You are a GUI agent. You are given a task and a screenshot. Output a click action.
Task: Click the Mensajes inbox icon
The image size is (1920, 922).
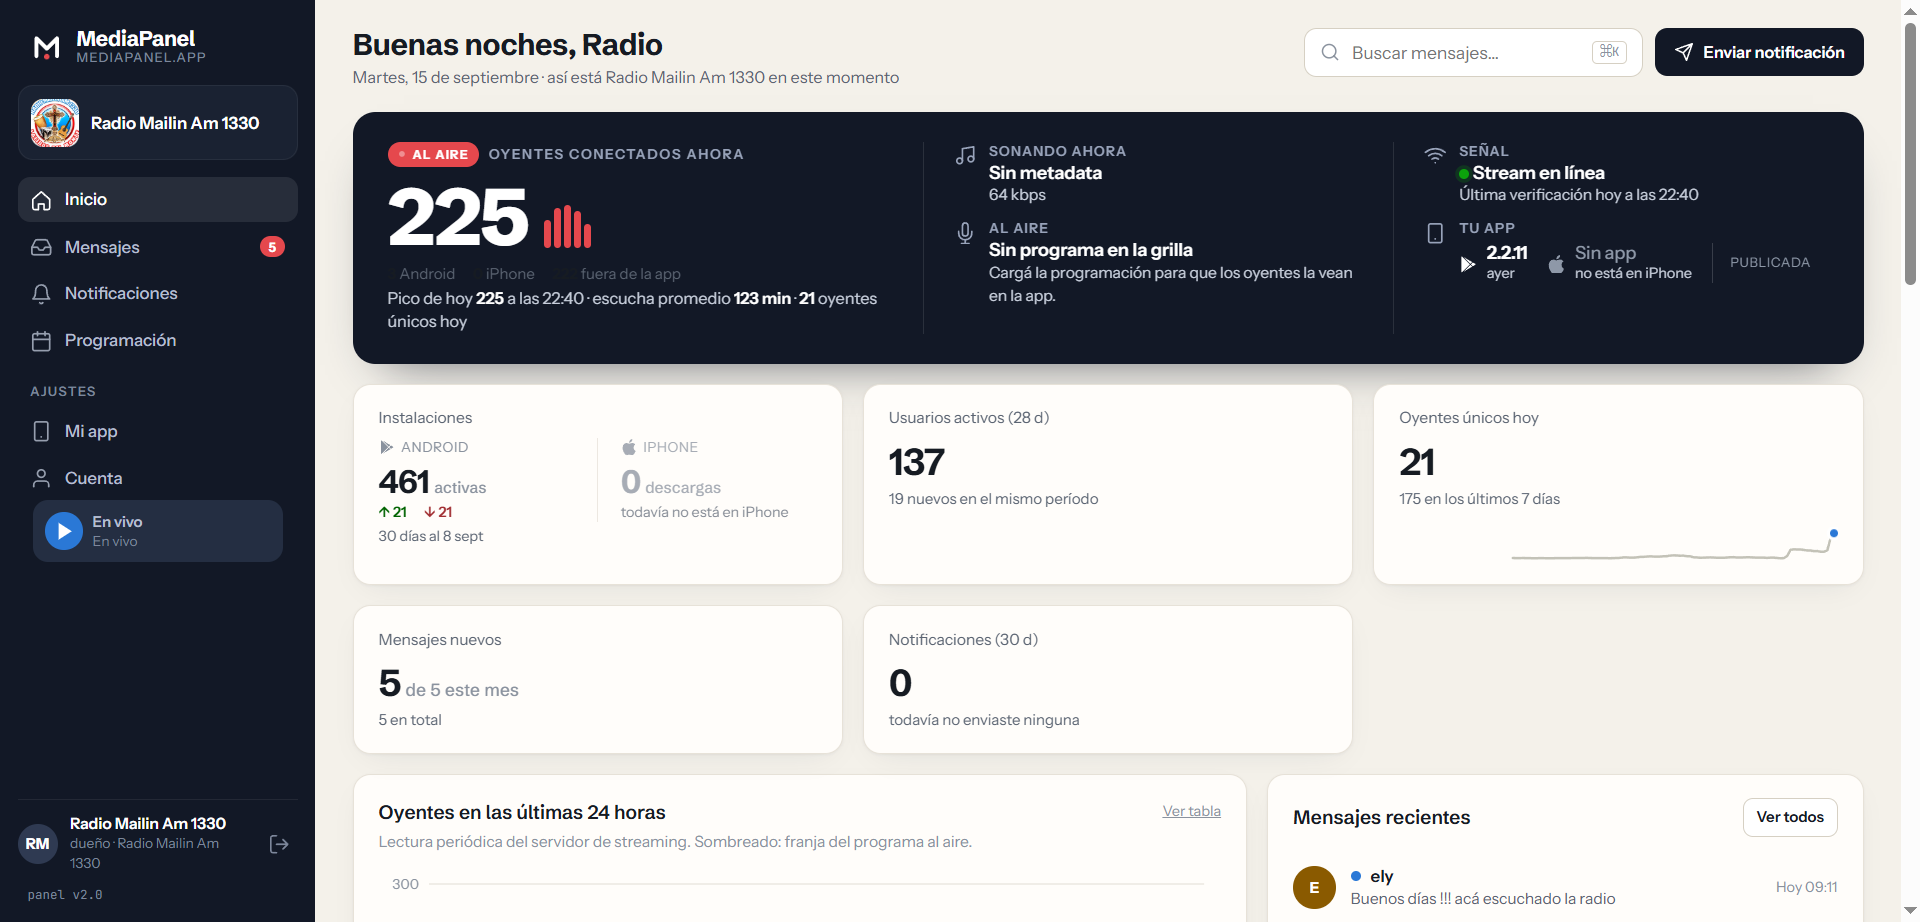click(x=41, y=247)
